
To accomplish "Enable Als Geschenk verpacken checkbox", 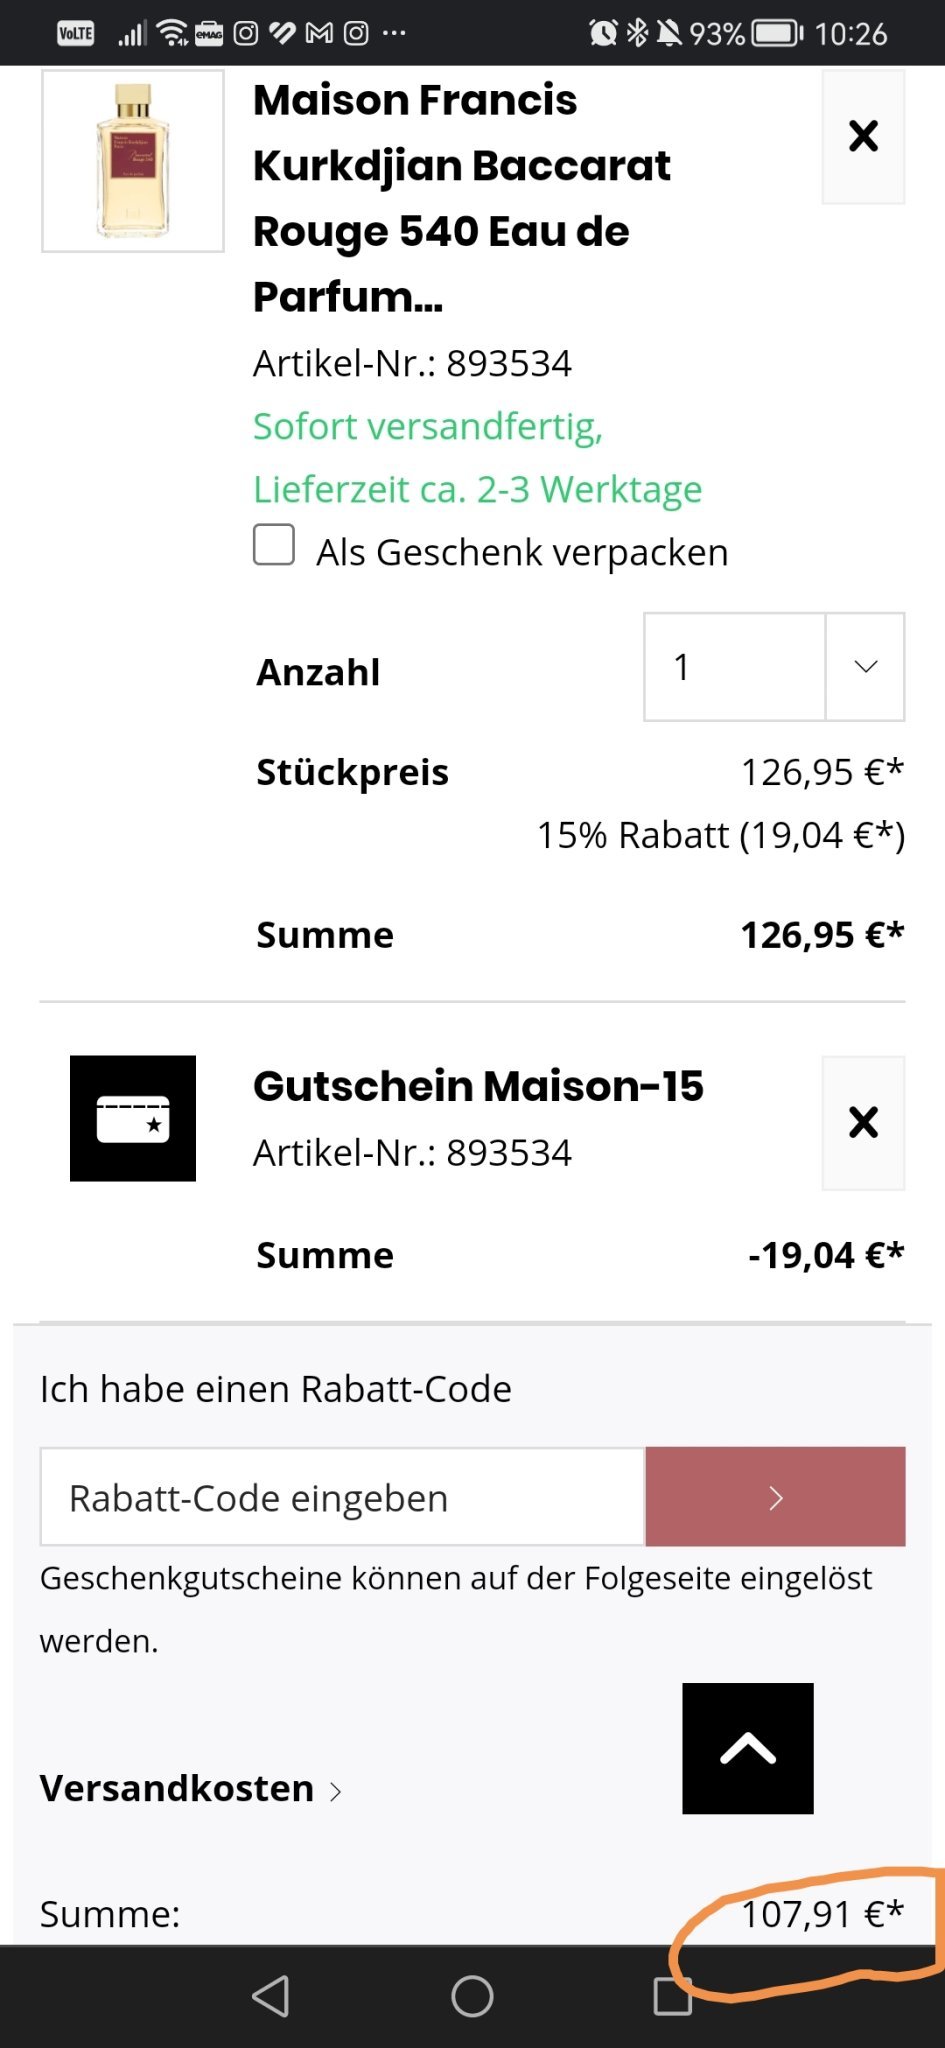I will pyautogui.click(x=274, y=545).
